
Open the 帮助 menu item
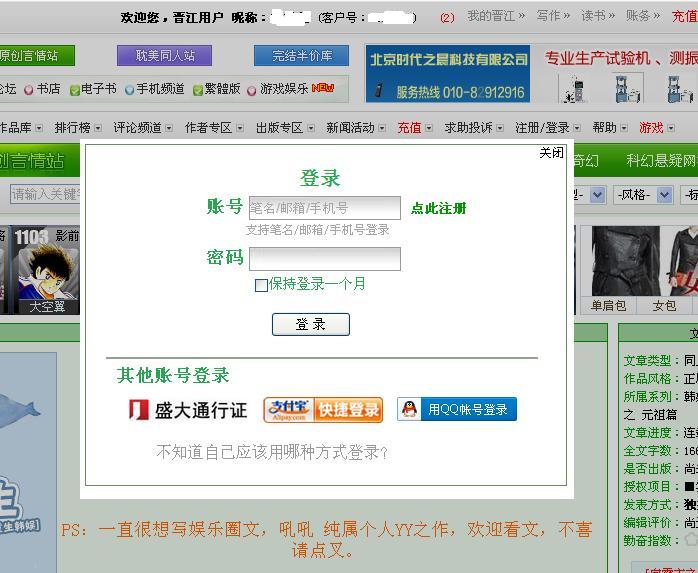pyautogui.click(x=604, y=128)
